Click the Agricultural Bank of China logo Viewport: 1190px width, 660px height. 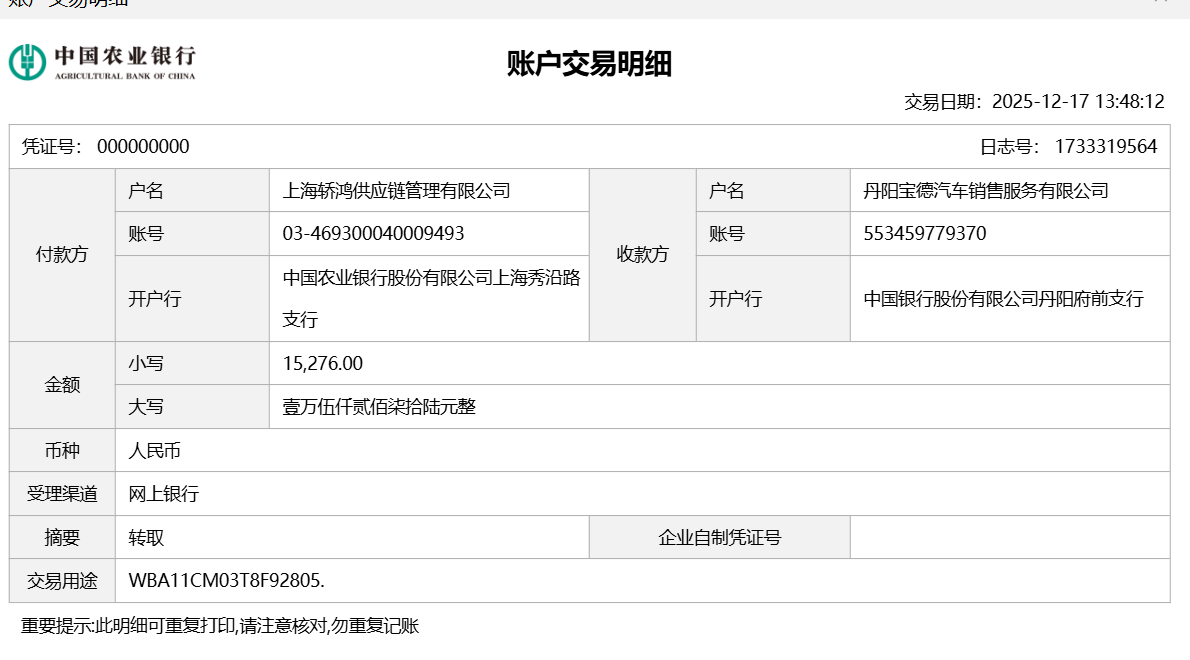point(102,62)
